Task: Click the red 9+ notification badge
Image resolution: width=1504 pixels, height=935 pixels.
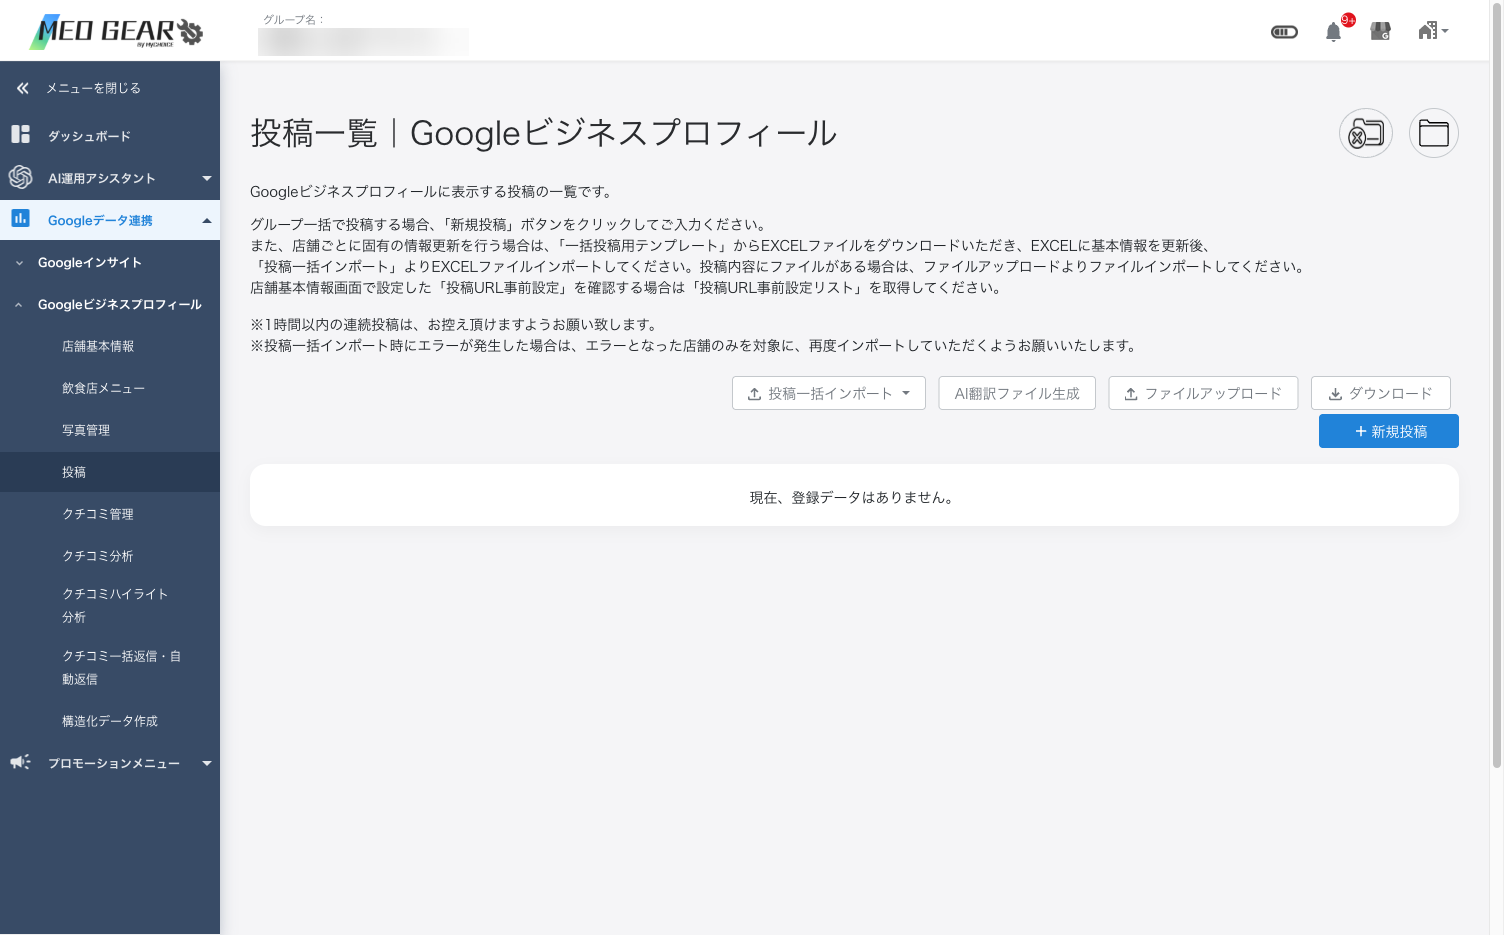Action: (1348, 20)
